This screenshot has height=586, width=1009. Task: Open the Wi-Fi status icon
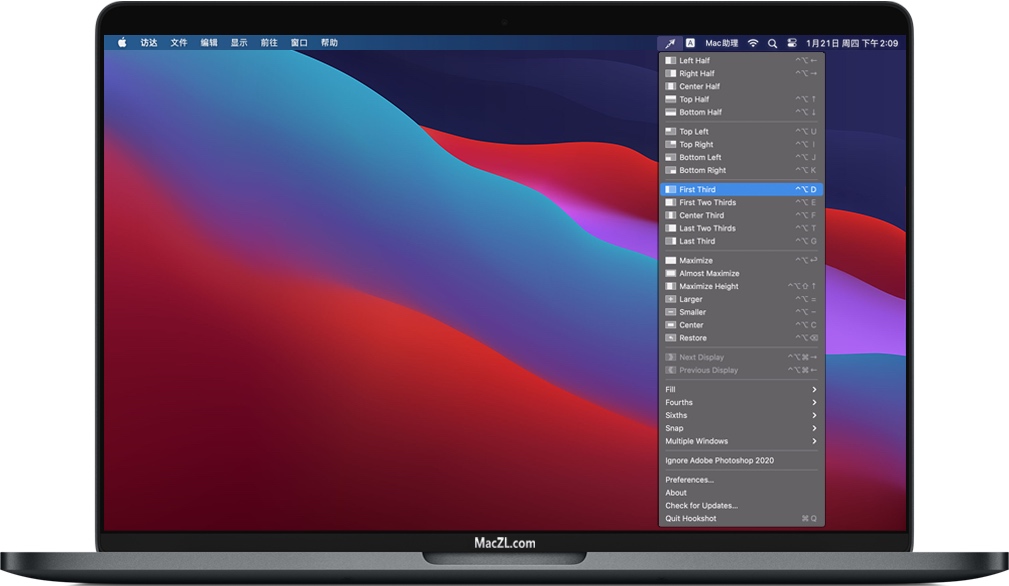[x=751, y=43]
